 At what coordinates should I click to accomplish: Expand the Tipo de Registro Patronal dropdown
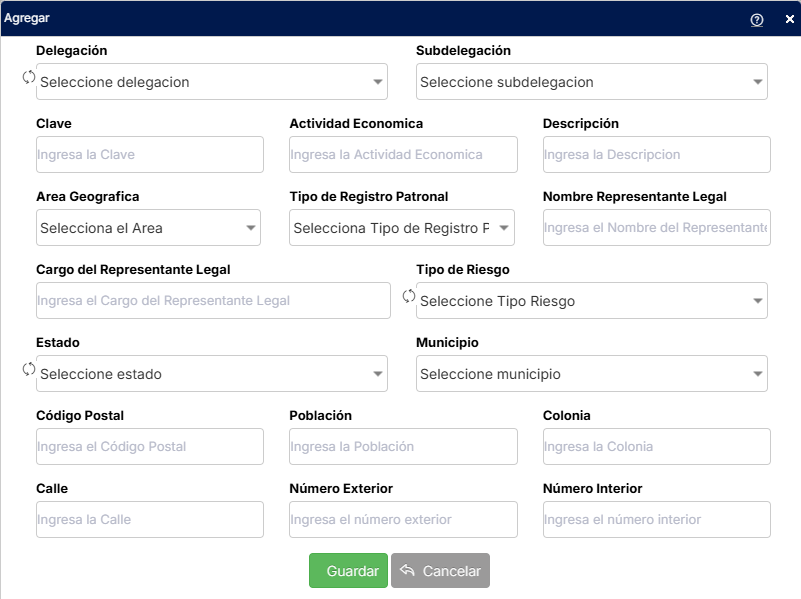point(402,228)
